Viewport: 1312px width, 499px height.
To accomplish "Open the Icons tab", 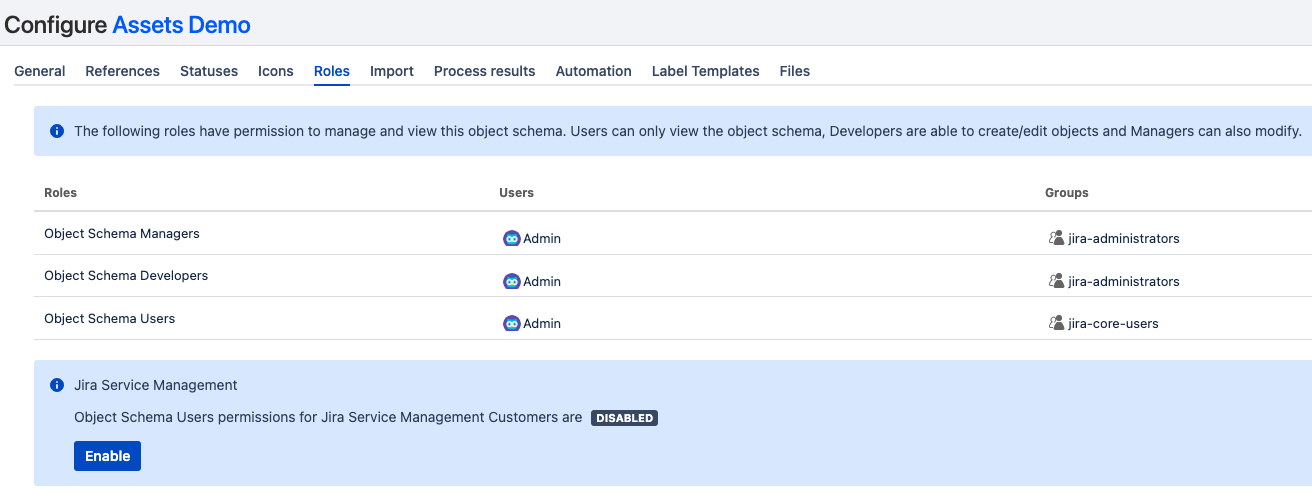I will tap(276, 71).
